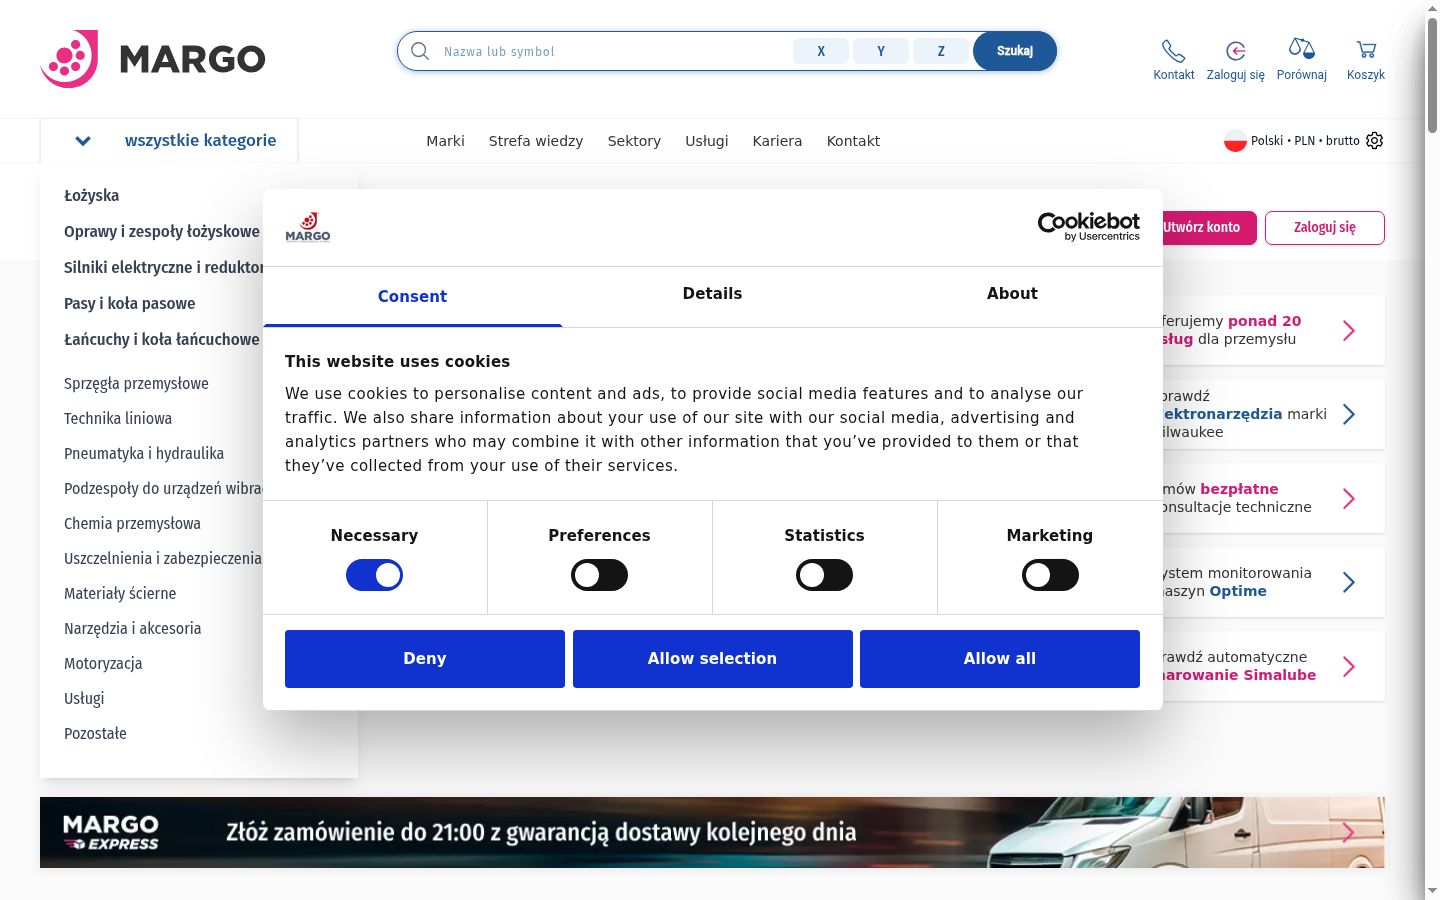Click the Szukaj search button
The width and height of the screenshot is (1440, 900).
point(1015,51)
